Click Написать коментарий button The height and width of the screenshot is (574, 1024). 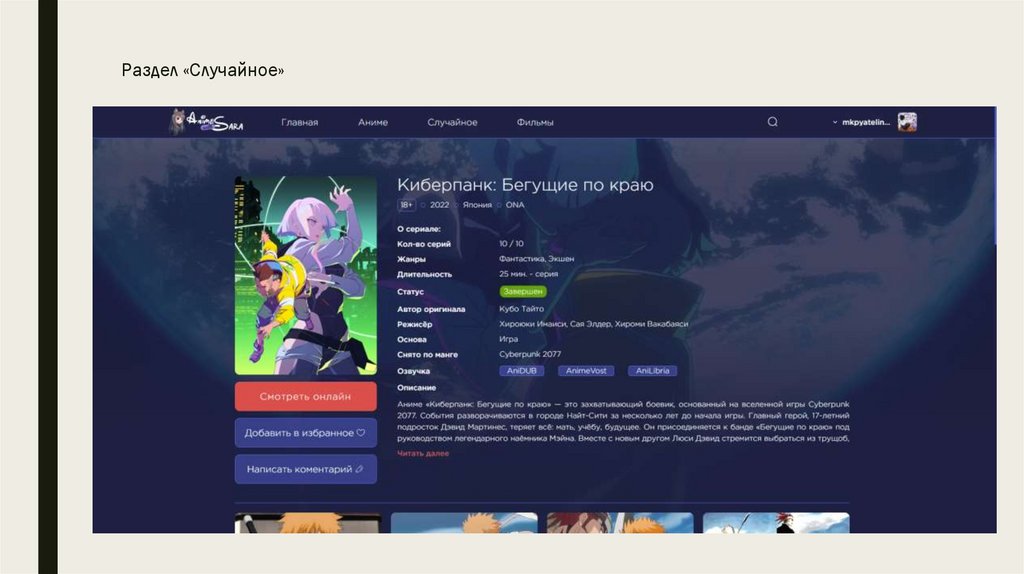click(306, 469)
